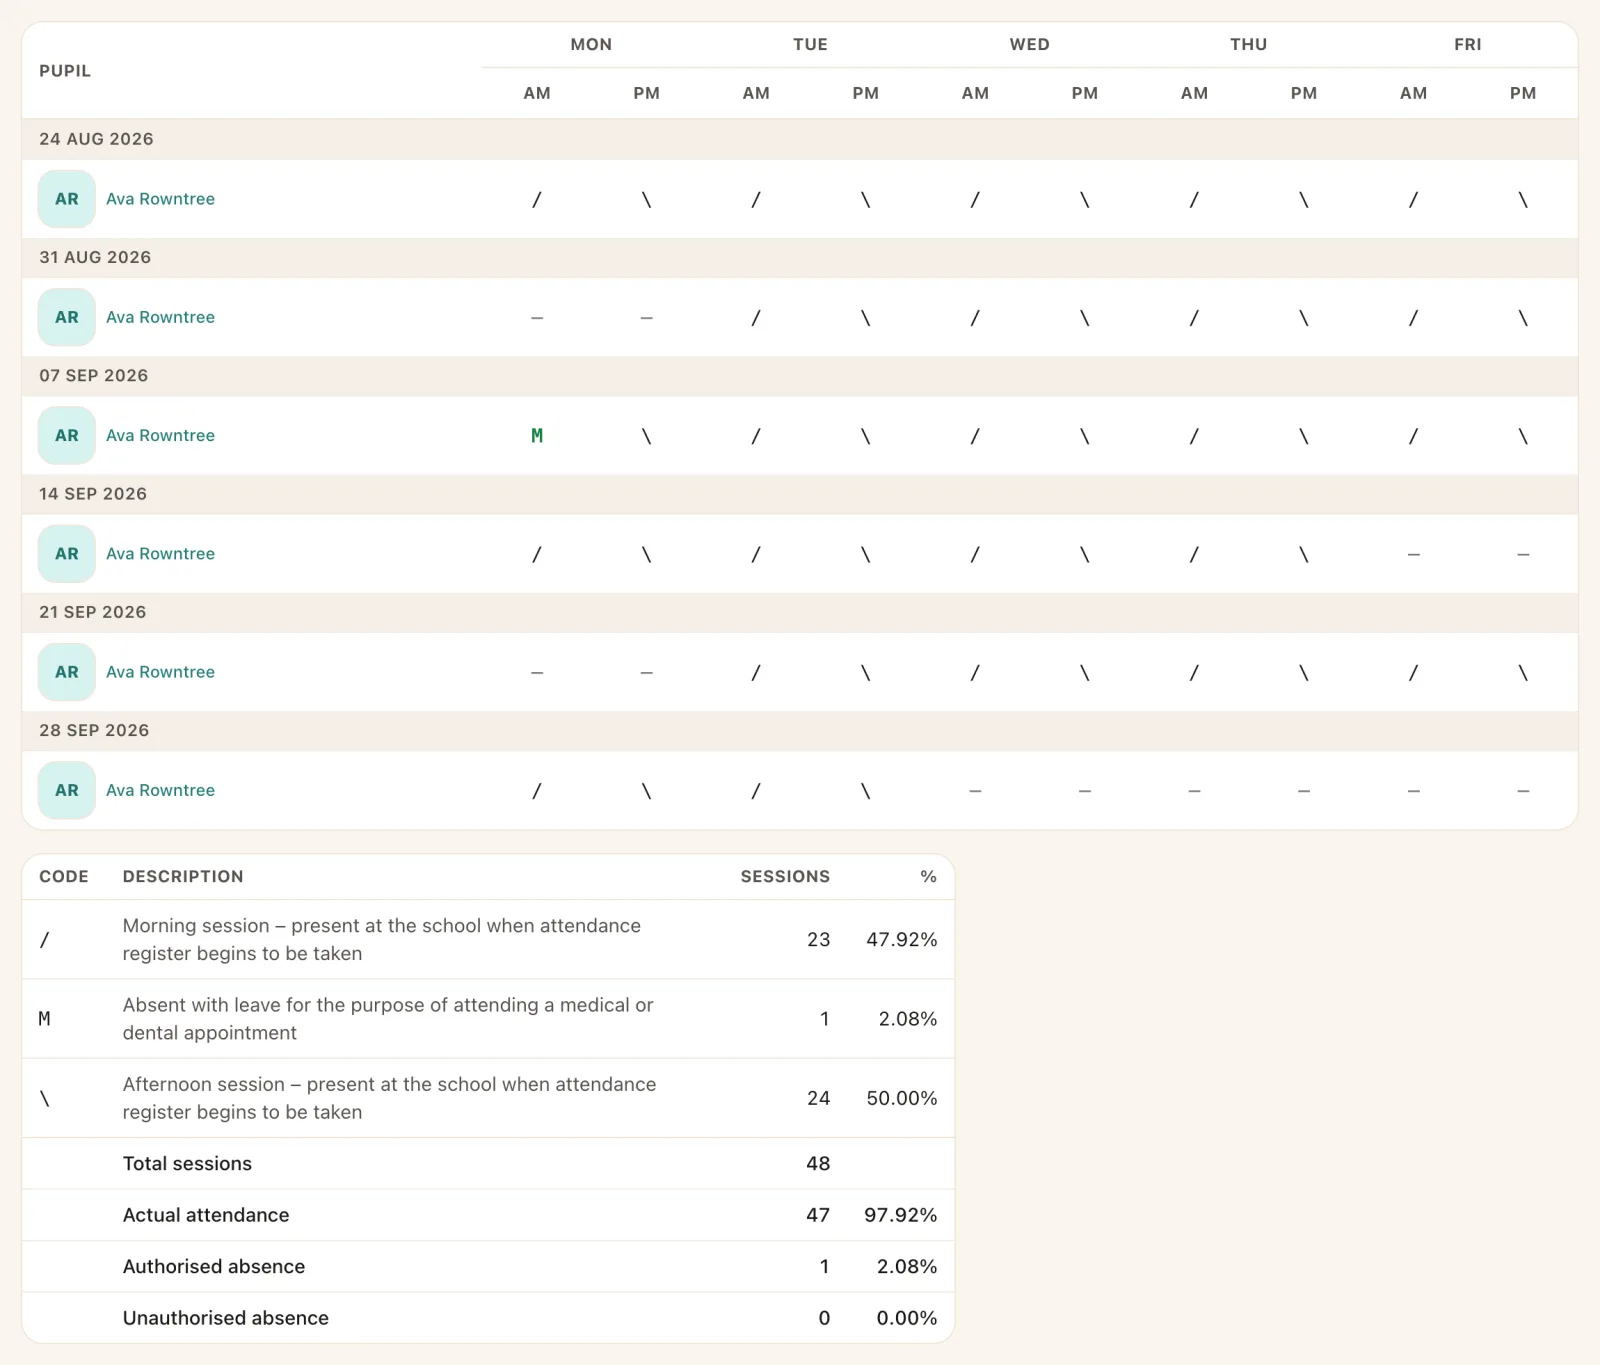Select the WED day column header
This screenshot has width=1600, height=1365.
(1030, 44)
